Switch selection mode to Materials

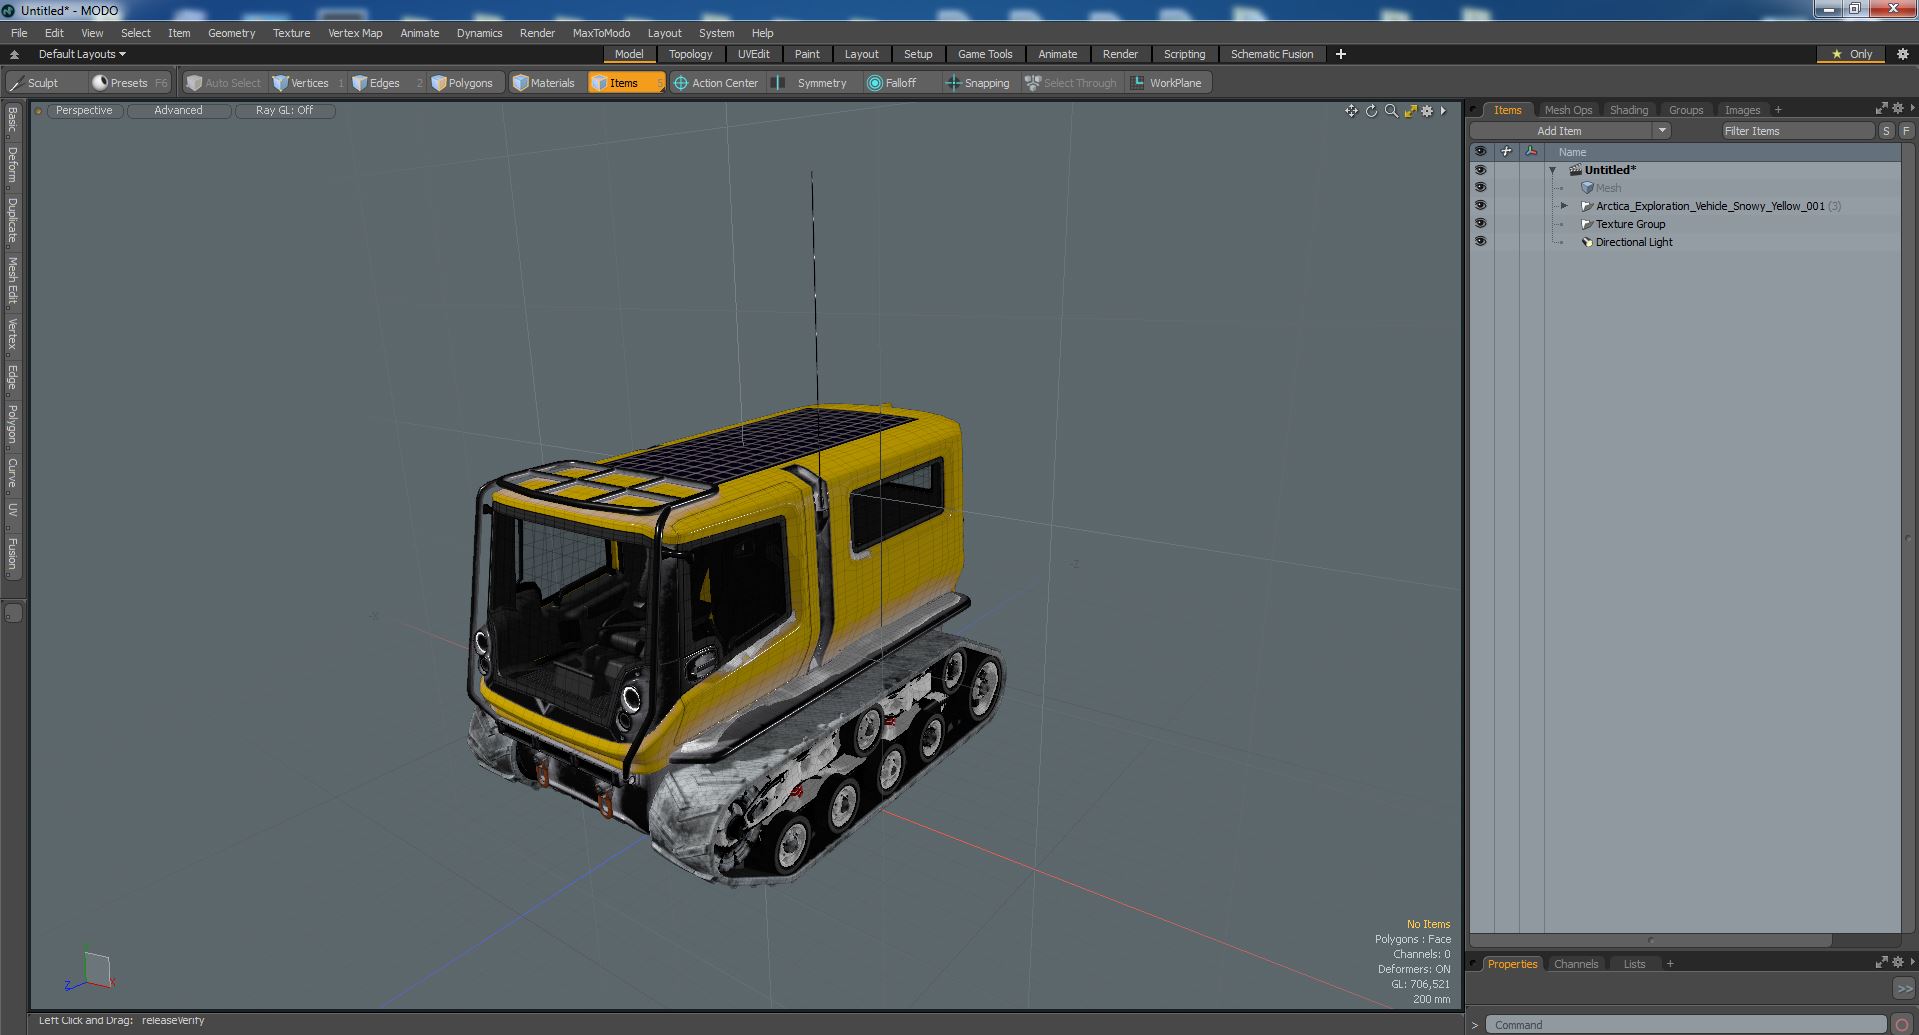click(x=546, y=83)
